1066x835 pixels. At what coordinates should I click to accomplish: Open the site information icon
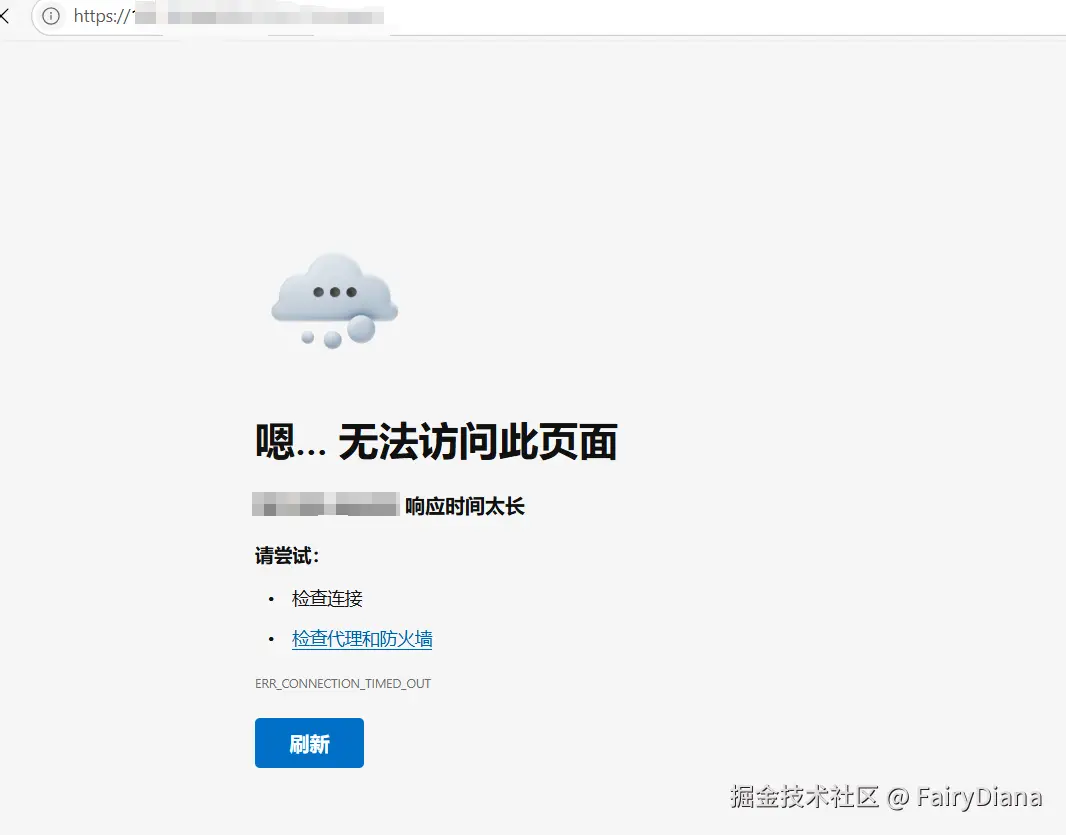pyautogui.click(x=51, y=16)
